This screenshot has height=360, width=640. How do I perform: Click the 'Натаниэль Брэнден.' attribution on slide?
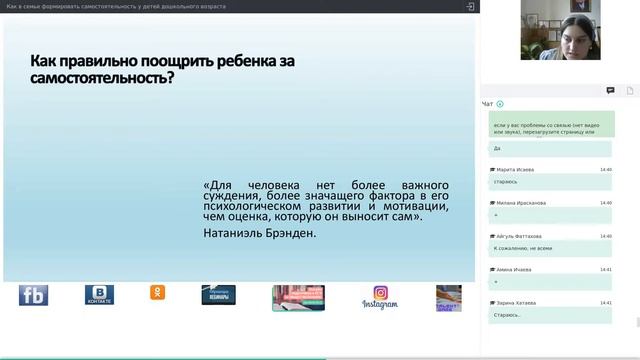260,233
